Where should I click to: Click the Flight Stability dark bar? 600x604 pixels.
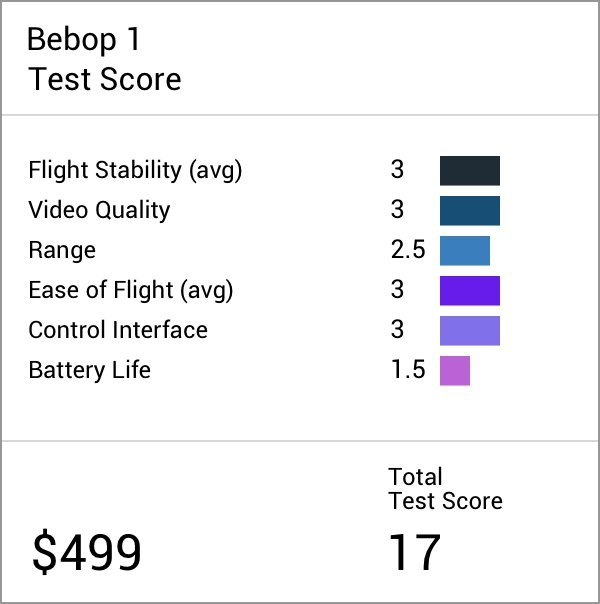tap(470, 171)
